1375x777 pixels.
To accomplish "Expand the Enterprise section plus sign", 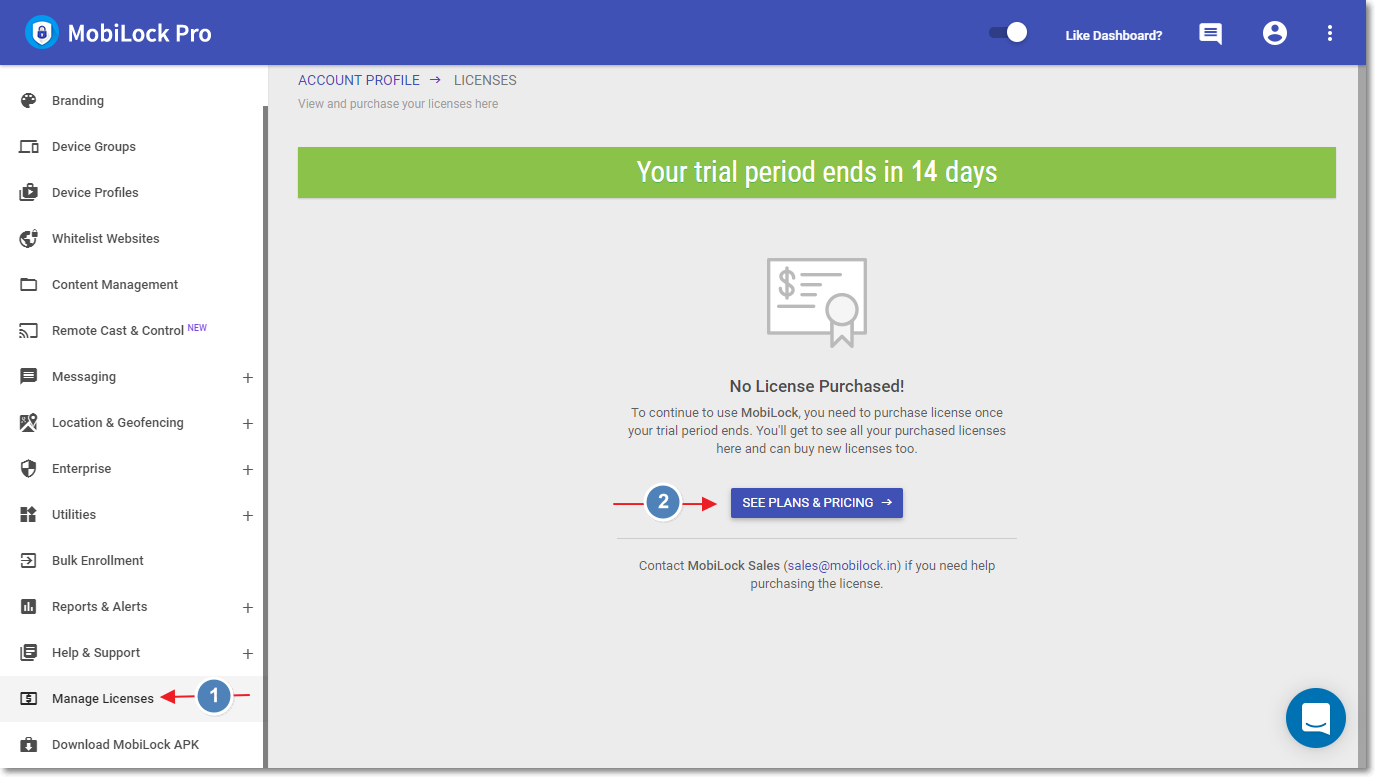I will (x=248, y=470).
